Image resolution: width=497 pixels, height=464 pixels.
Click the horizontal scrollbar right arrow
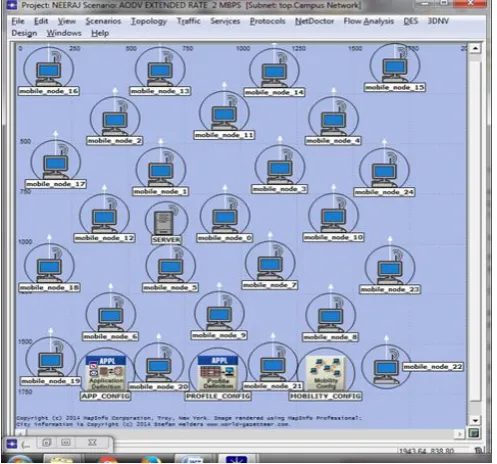pos(460,434)
